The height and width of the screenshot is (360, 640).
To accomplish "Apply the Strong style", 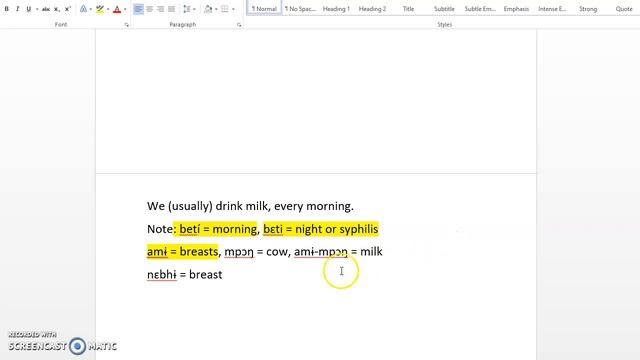I will [x=588, y=9].
